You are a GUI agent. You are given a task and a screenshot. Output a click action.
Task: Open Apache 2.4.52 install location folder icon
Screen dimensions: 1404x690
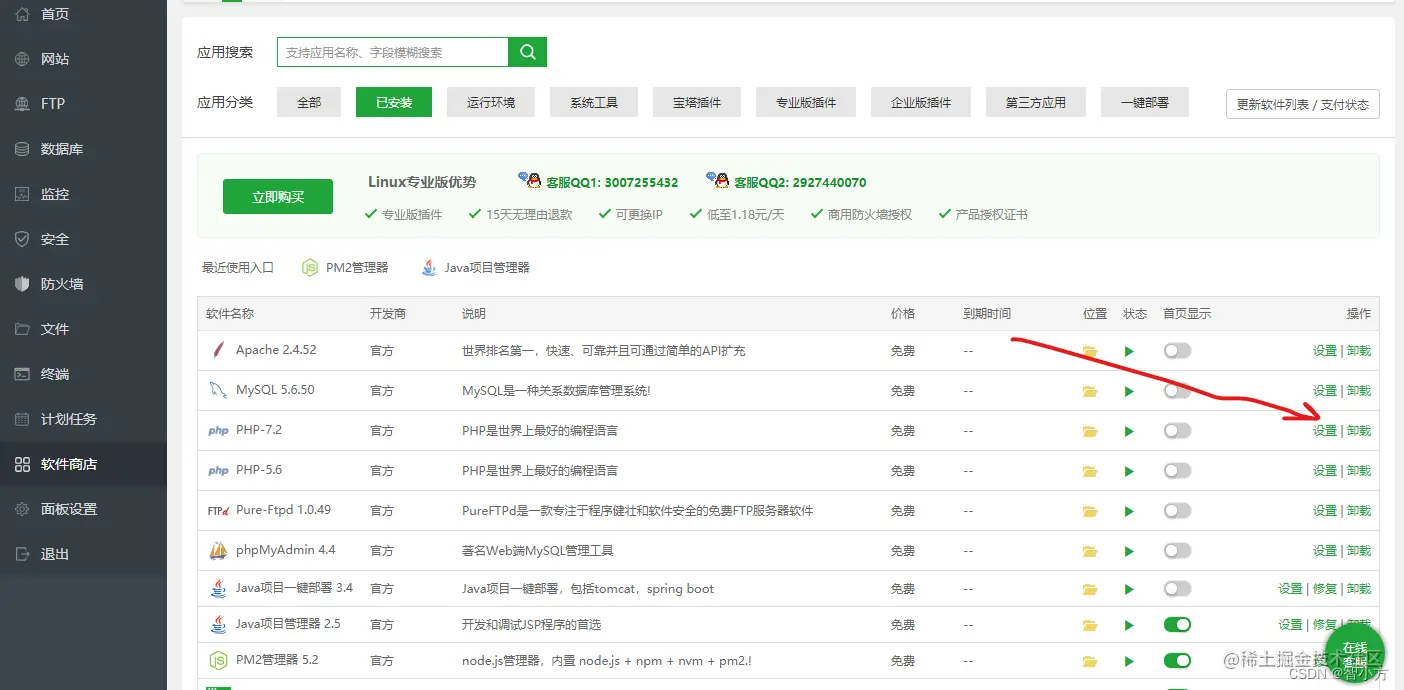pos(1089,350)
